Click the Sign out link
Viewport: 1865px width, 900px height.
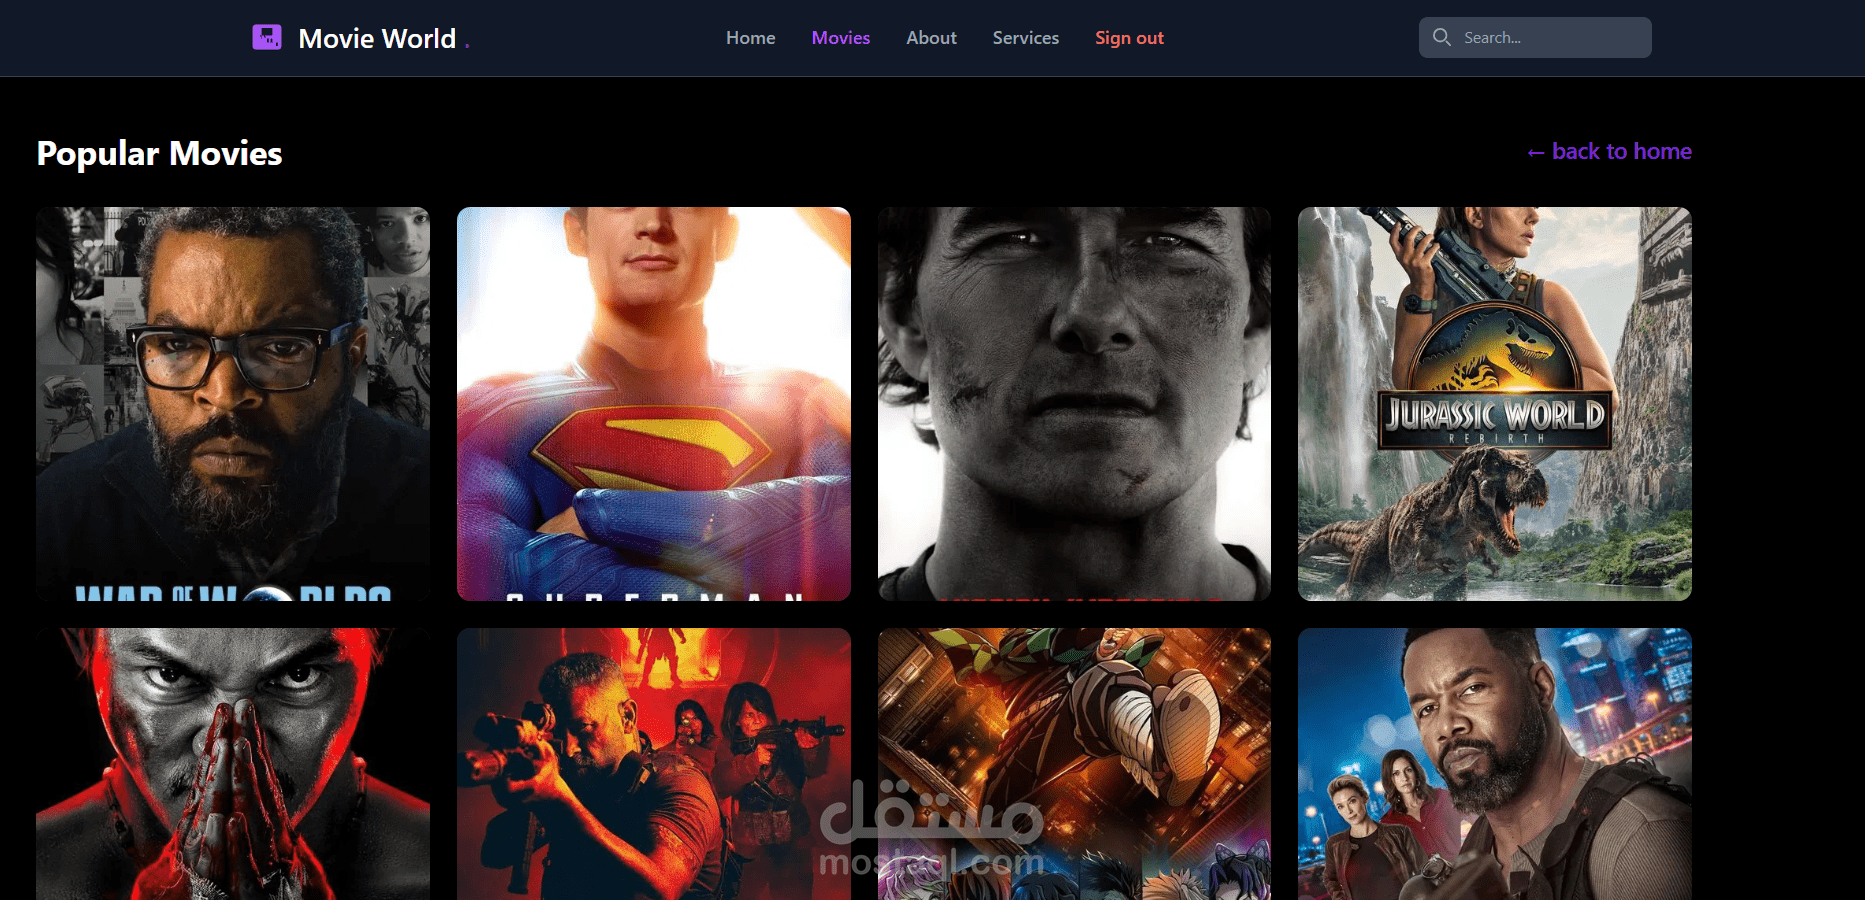(x=1129, y=38)
